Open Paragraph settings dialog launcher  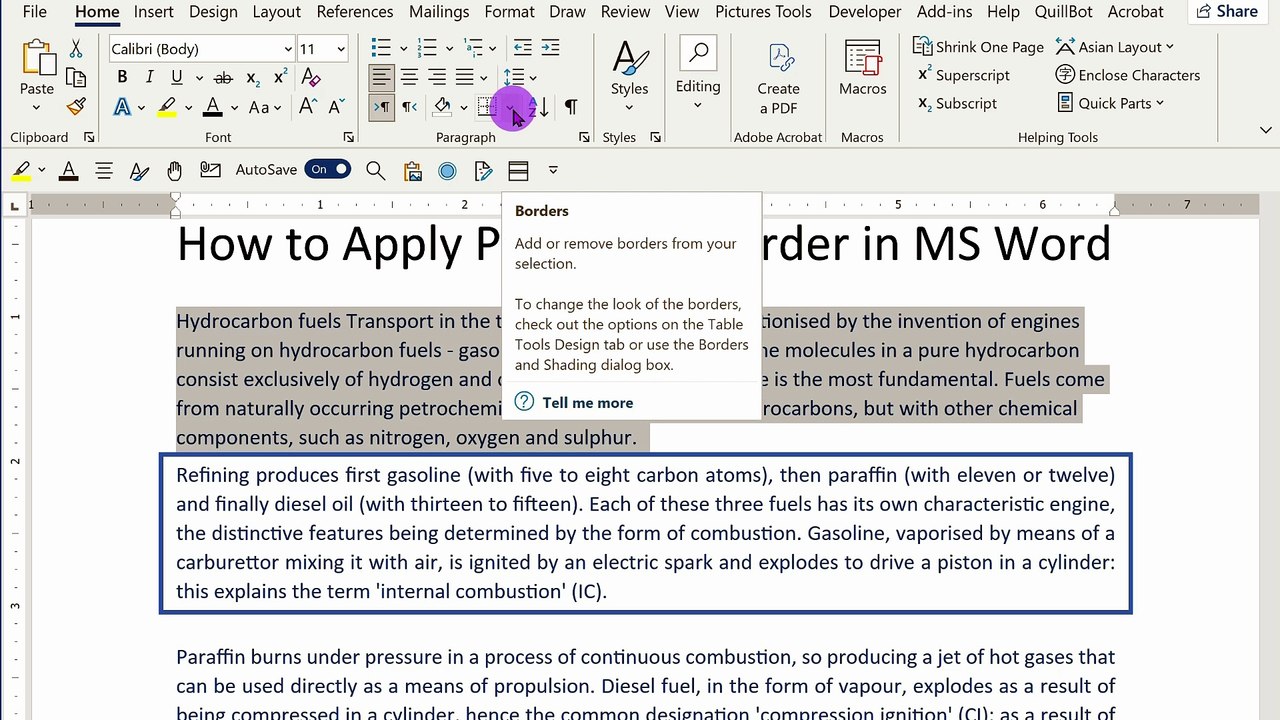tap(585, 137)
